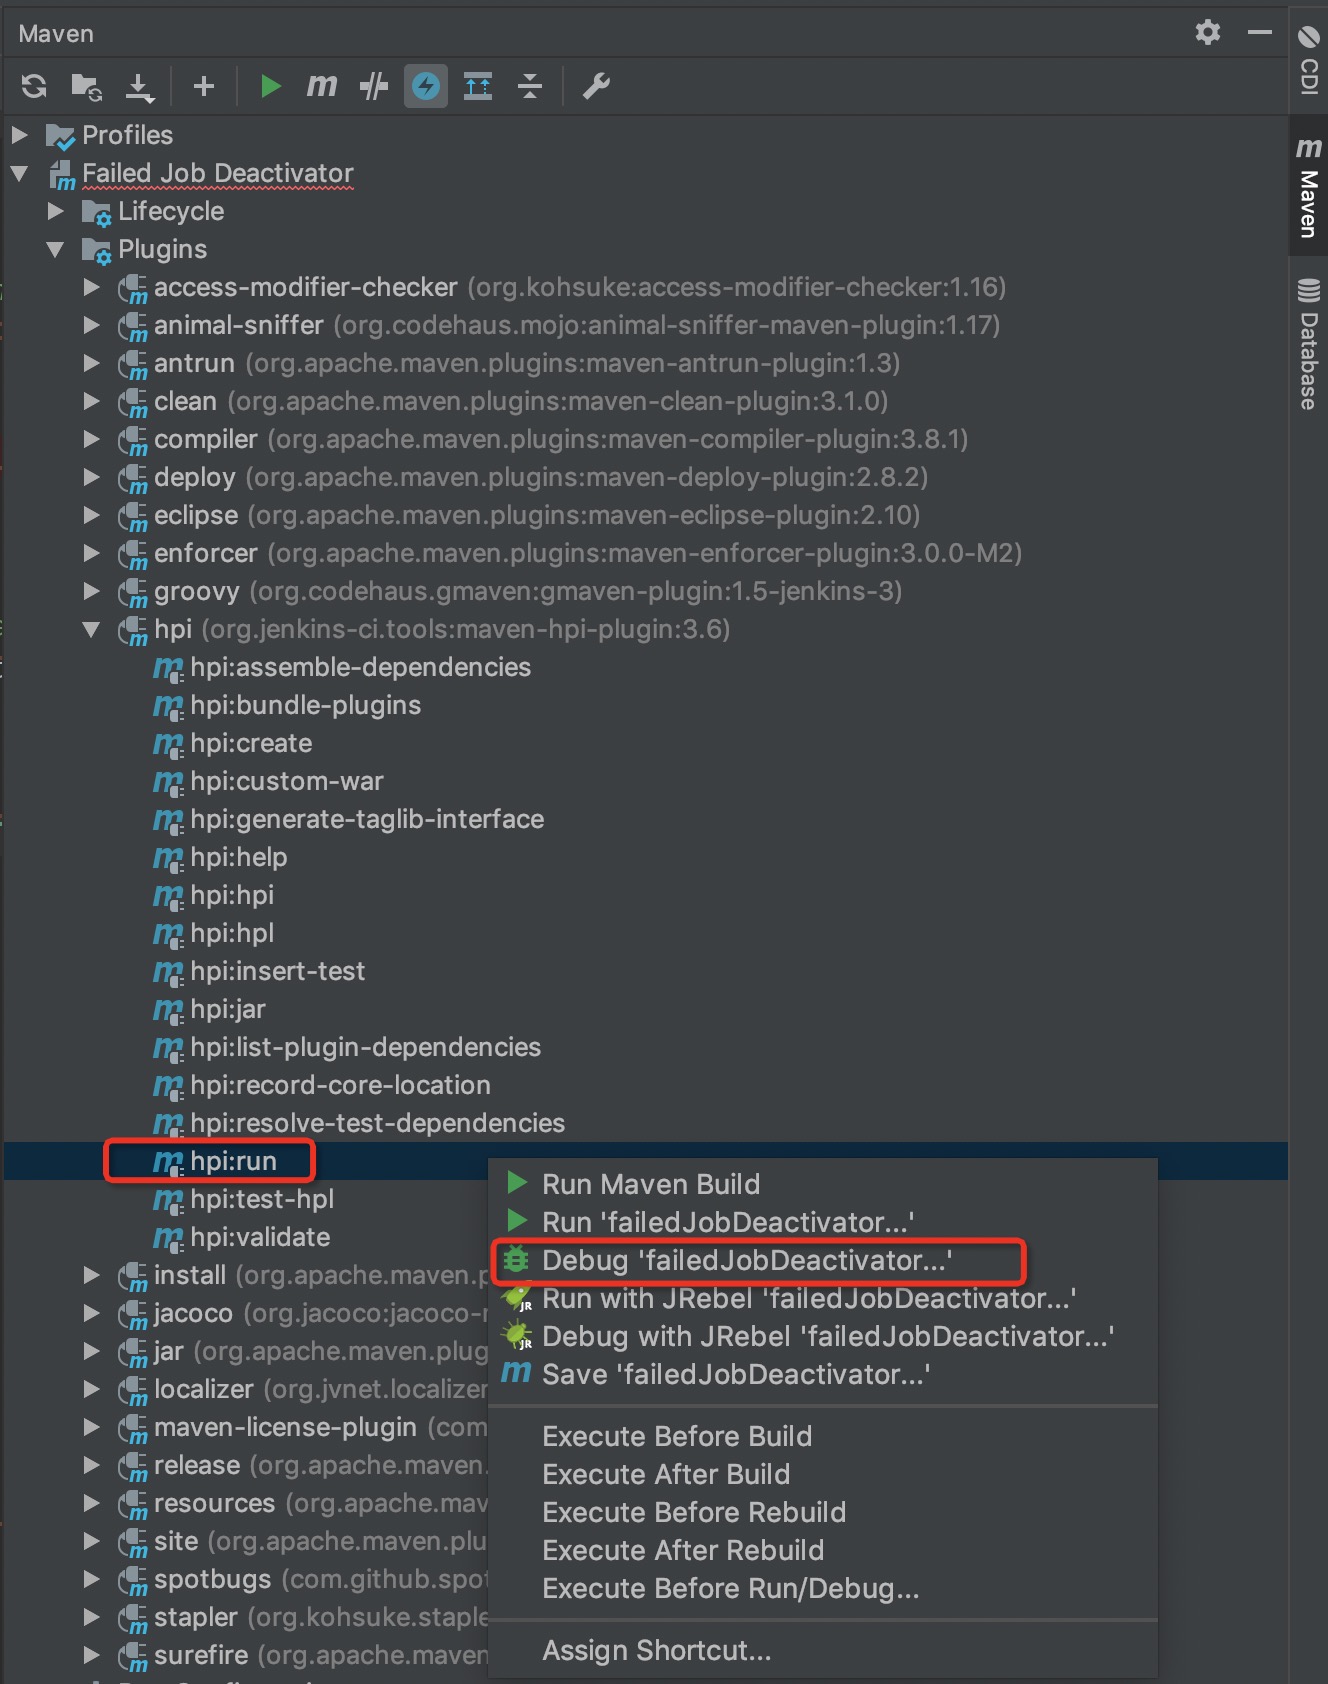Choose Run with JRebel menu entry
The height and width of the screenshot is (1684, 1328).
pyautogui.click(x=823, y=1298)
